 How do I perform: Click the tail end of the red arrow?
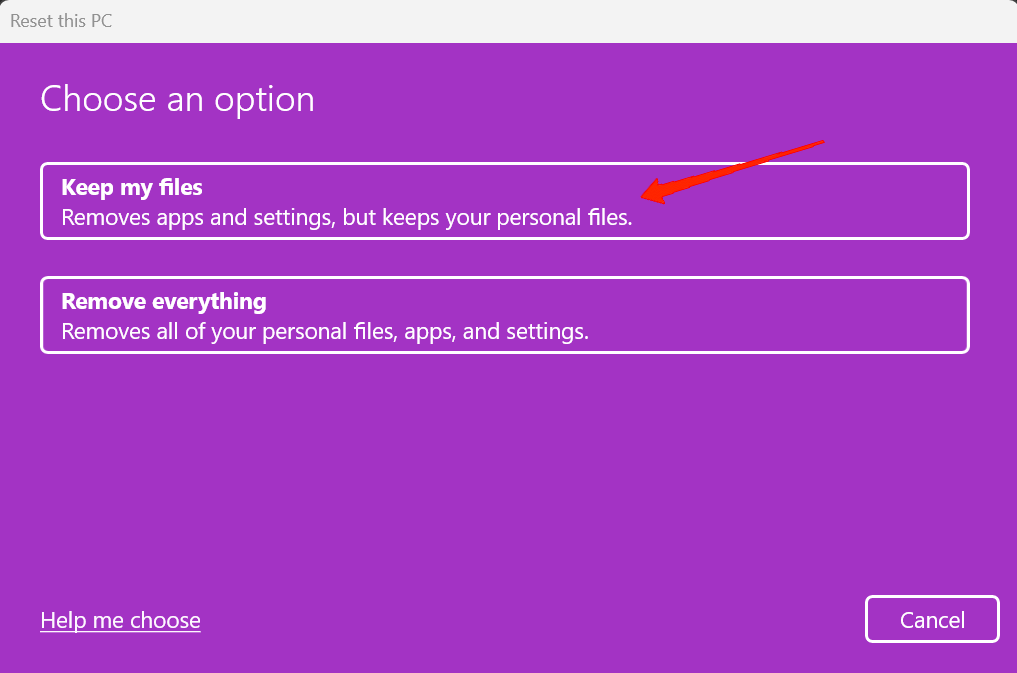(820, 142)
